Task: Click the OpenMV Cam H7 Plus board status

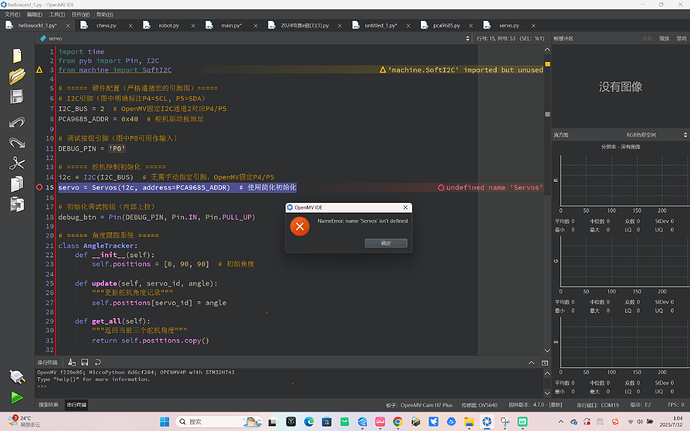Action: [x=419, y=405]
